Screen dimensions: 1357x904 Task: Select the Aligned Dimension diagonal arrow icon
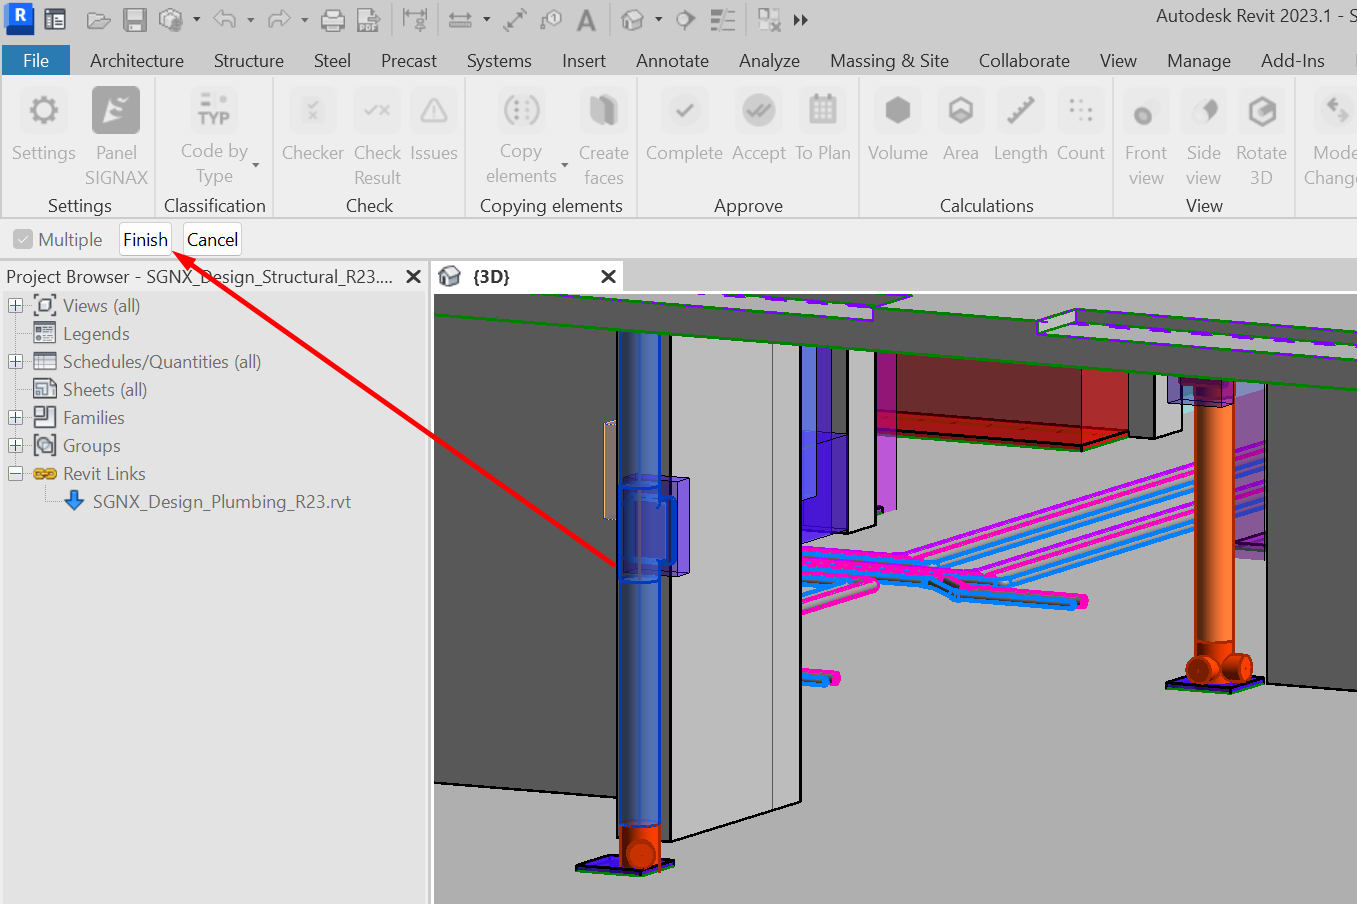pyautogui.click(x=515, y=20)
